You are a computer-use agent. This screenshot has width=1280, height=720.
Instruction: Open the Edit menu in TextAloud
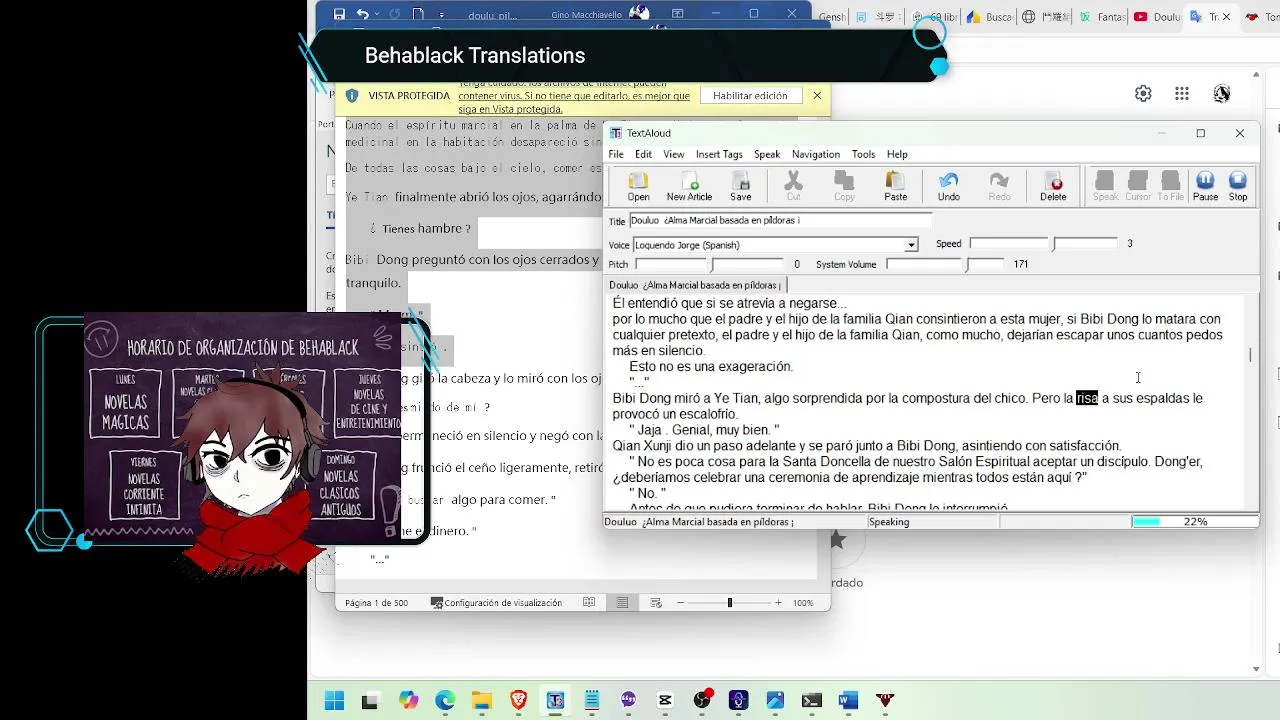[x=643, y=154]
